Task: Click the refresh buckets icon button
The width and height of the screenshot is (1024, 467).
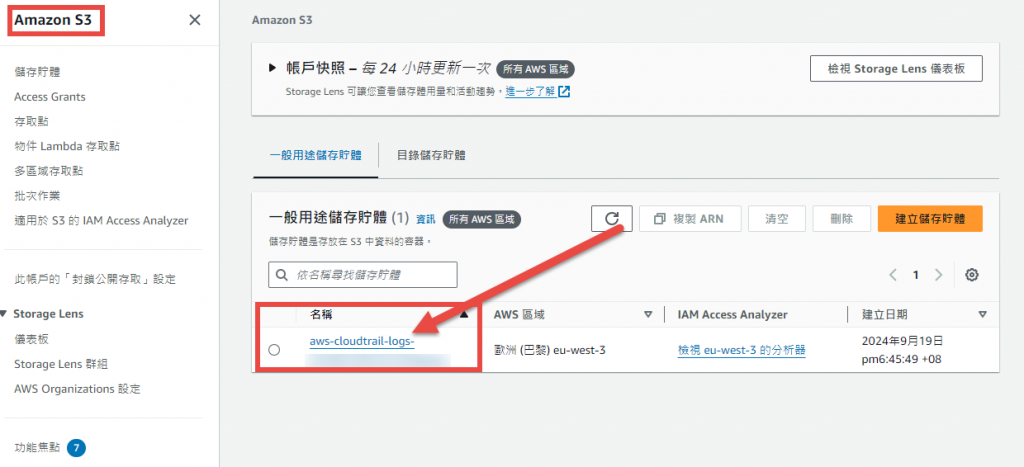Action: coord(612,219)
